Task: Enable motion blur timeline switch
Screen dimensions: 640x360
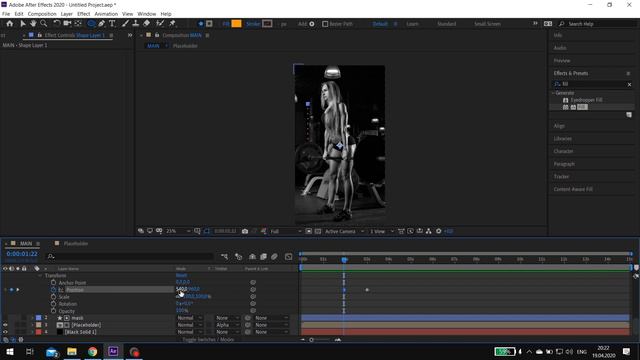Action: pos(274,256)
